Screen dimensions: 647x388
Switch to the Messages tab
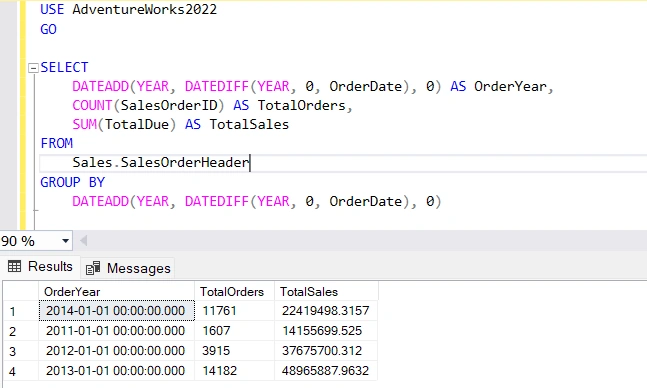[x=128, y=268]
